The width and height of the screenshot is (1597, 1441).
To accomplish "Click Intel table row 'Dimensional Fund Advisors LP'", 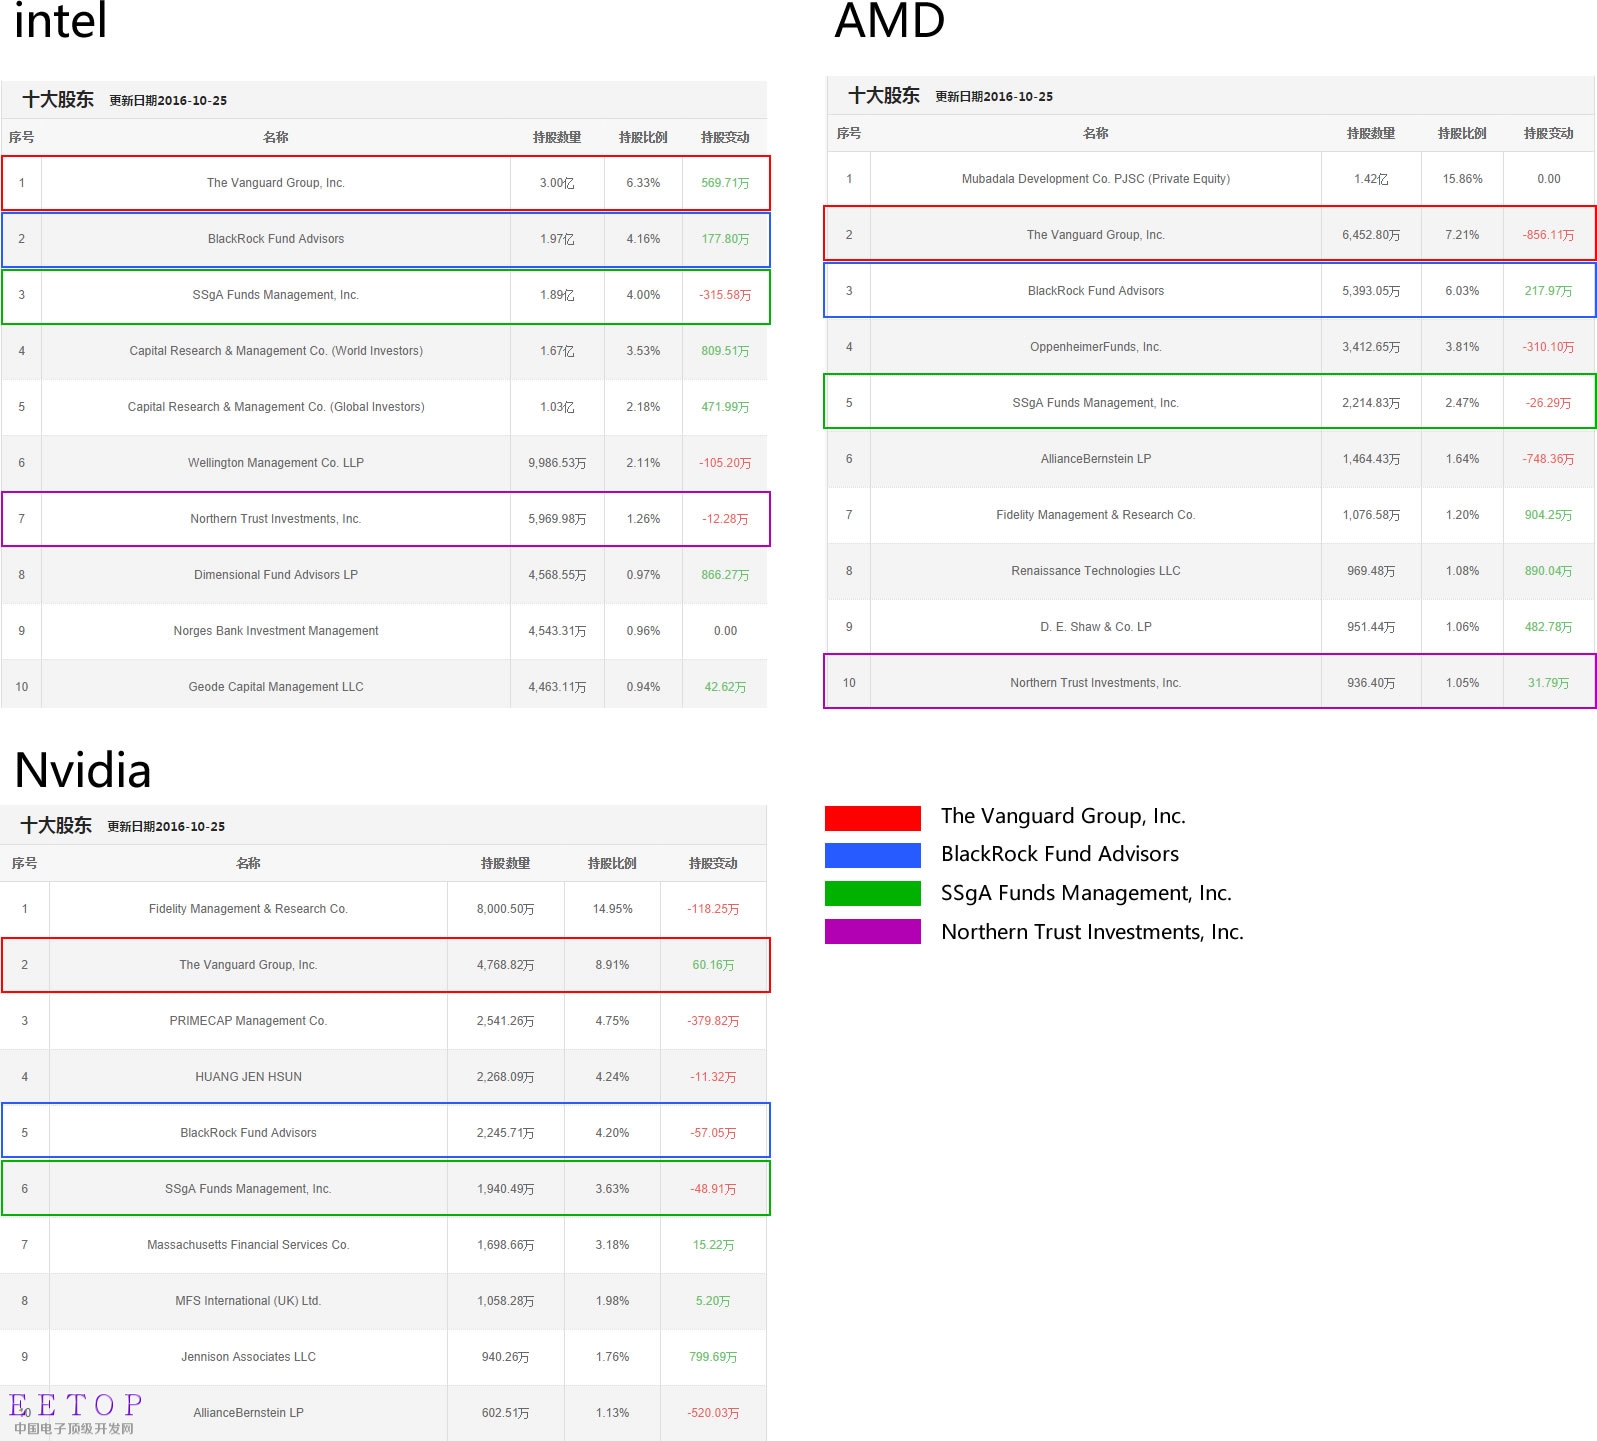I will point(384,575).
